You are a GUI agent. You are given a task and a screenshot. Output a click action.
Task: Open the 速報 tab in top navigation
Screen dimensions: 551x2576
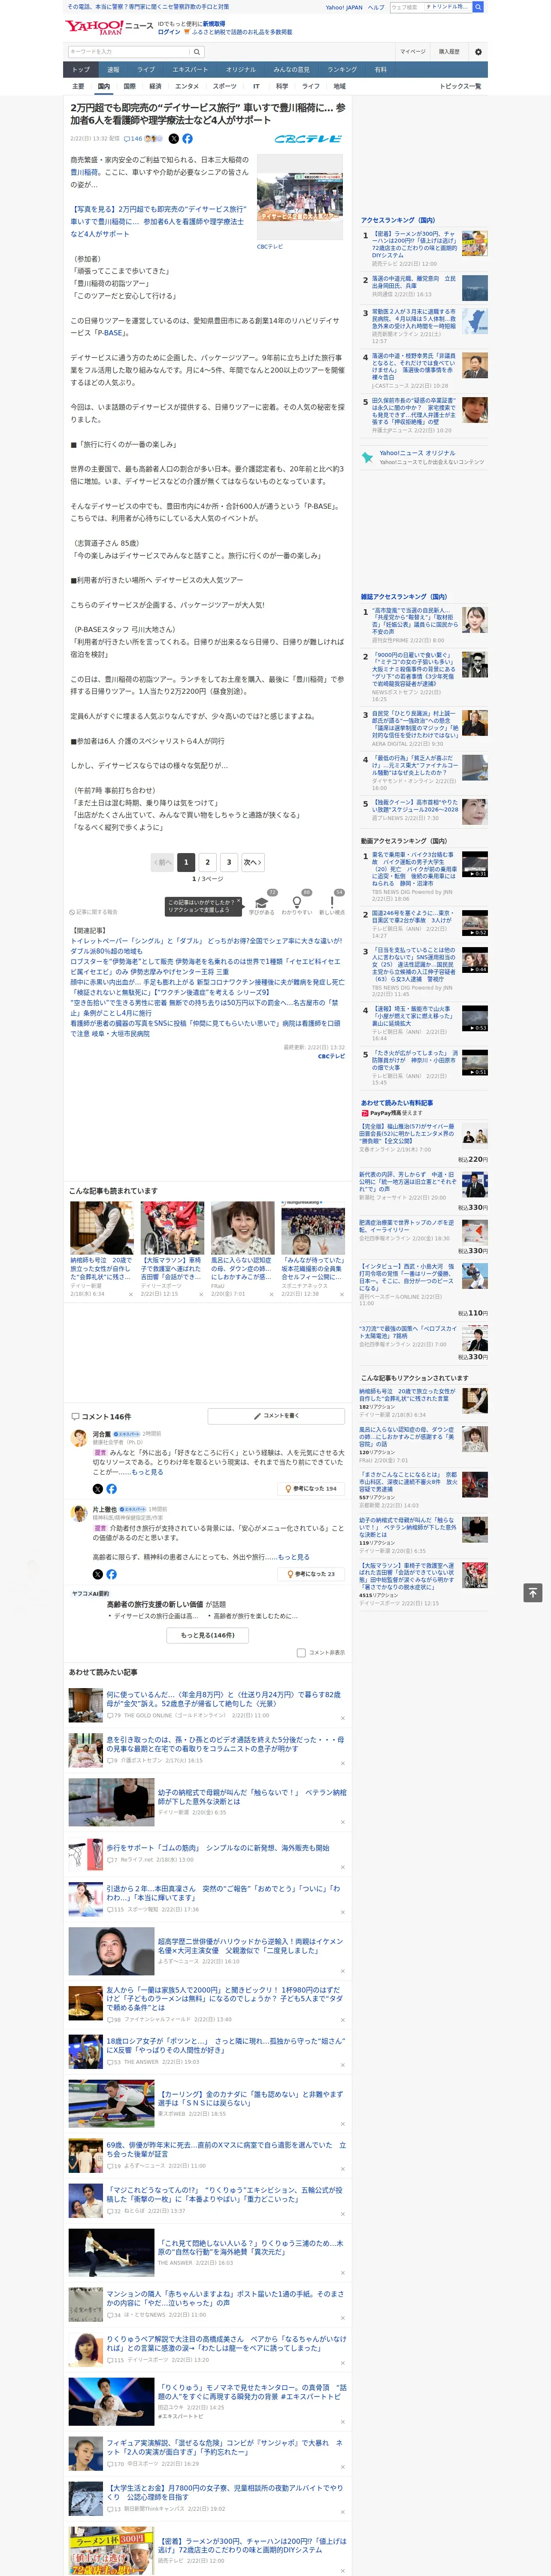[x=113, y=70]
